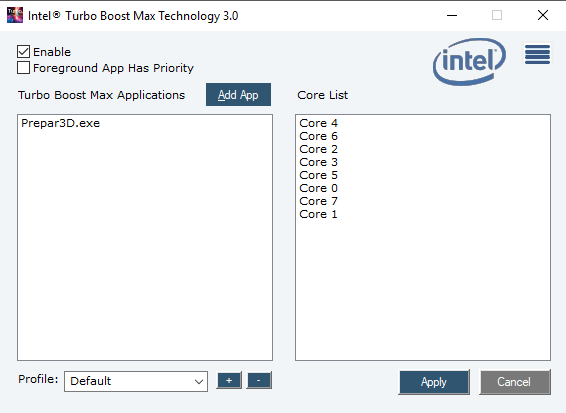
Task: Cancel the changes
Action: [x=515, y=382]
